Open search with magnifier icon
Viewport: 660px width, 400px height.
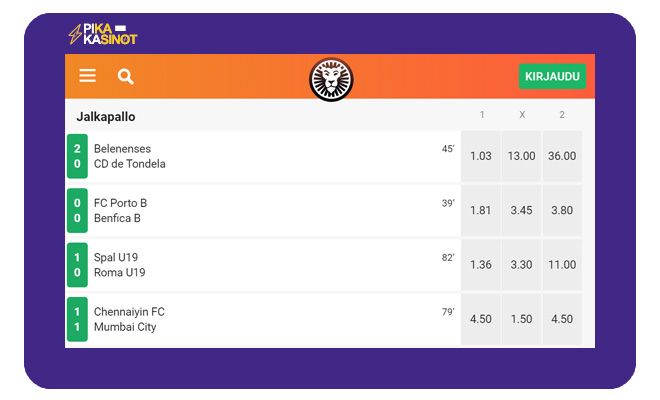pyautogui.click(x=125, y=77)
